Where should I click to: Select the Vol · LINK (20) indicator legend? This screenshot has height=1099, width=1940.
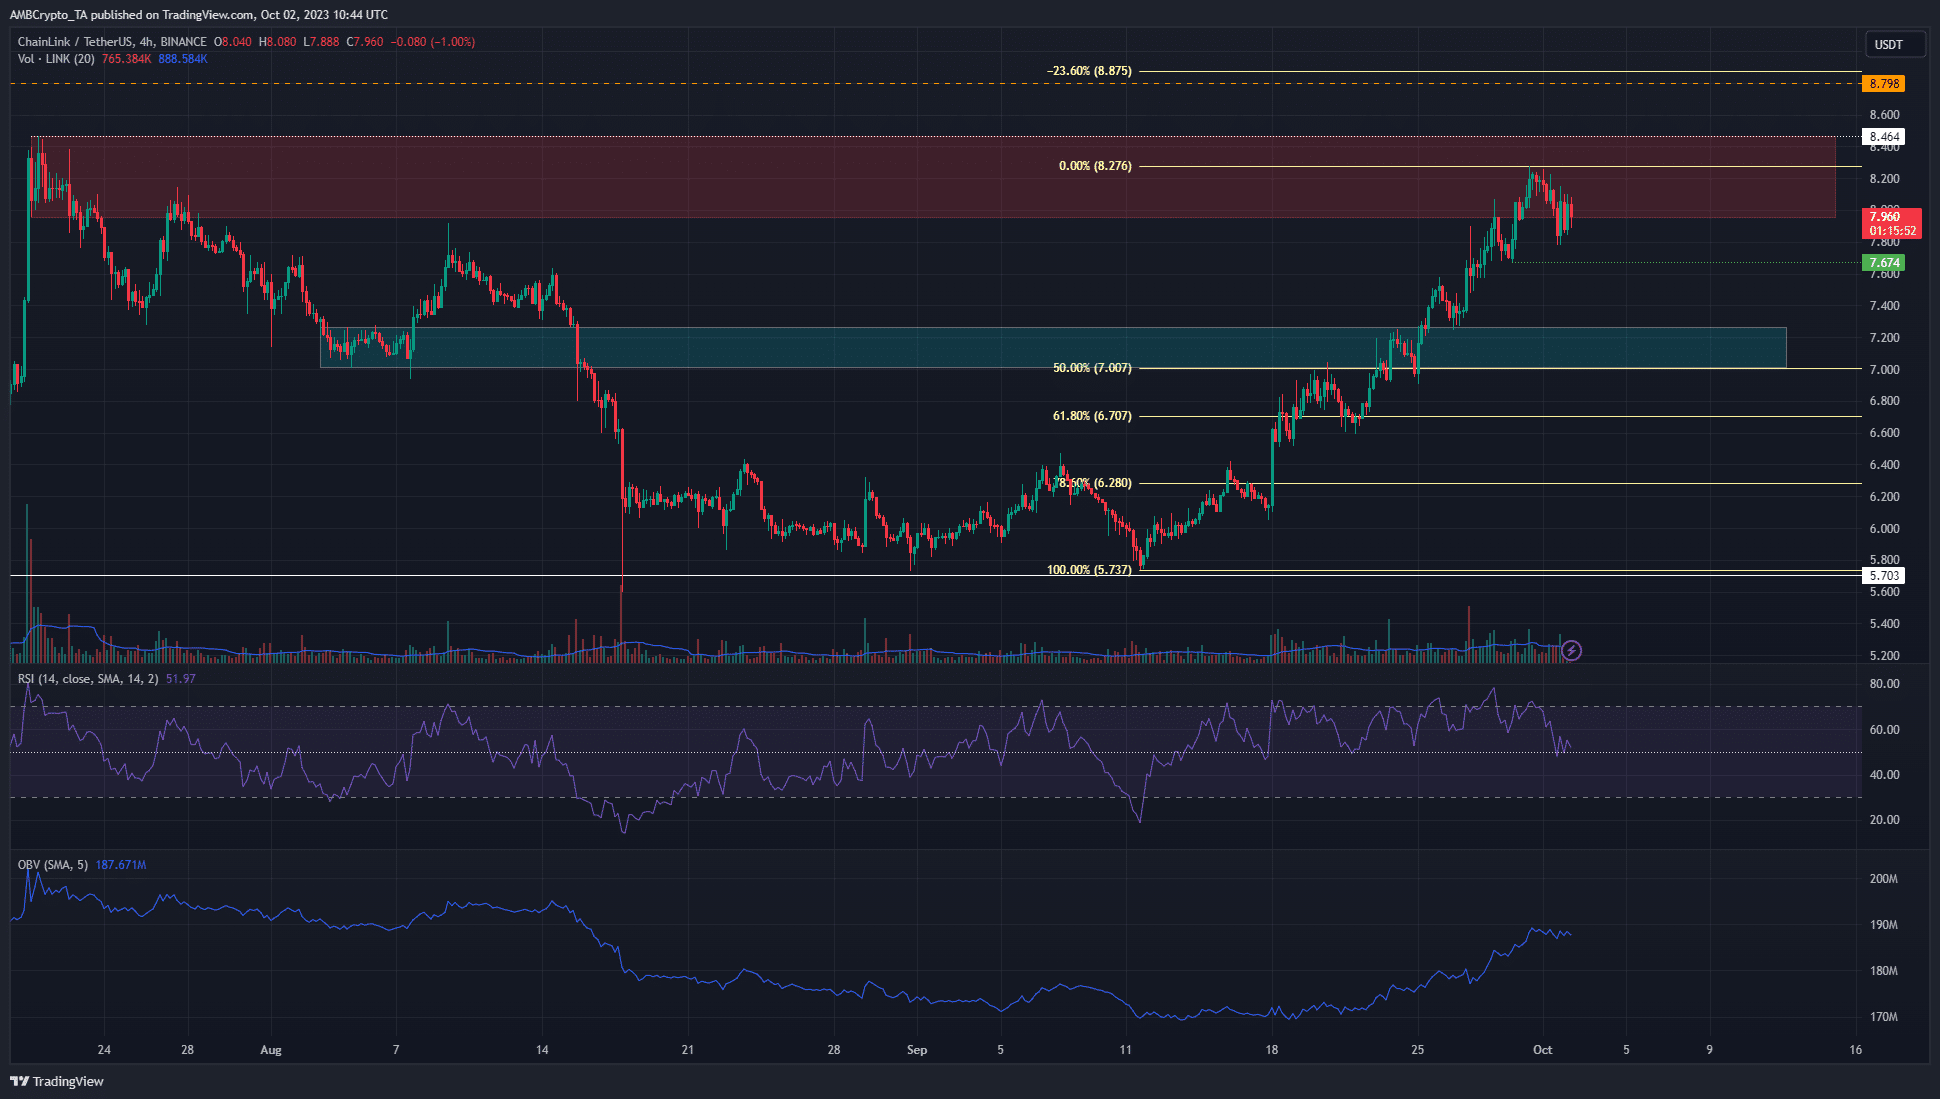click(x=56, y=59)
